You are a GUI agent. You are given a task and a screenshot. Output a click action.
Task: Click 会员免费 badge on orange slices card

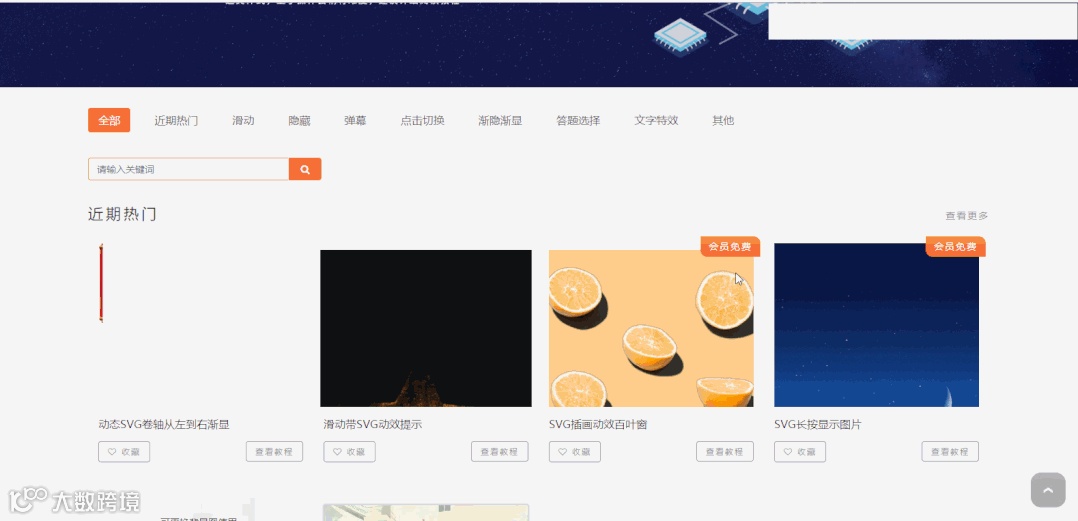(x=730, y=246)
